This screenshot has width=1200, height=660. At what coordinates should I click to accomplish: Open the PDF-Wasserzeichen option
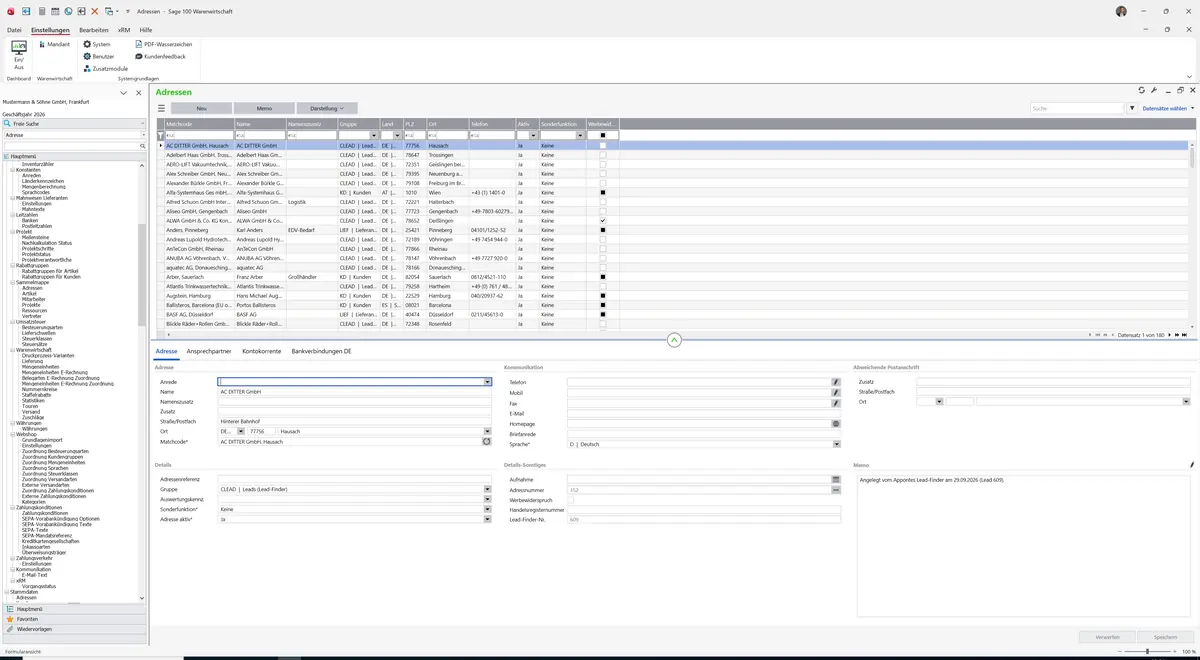point(163,44)
